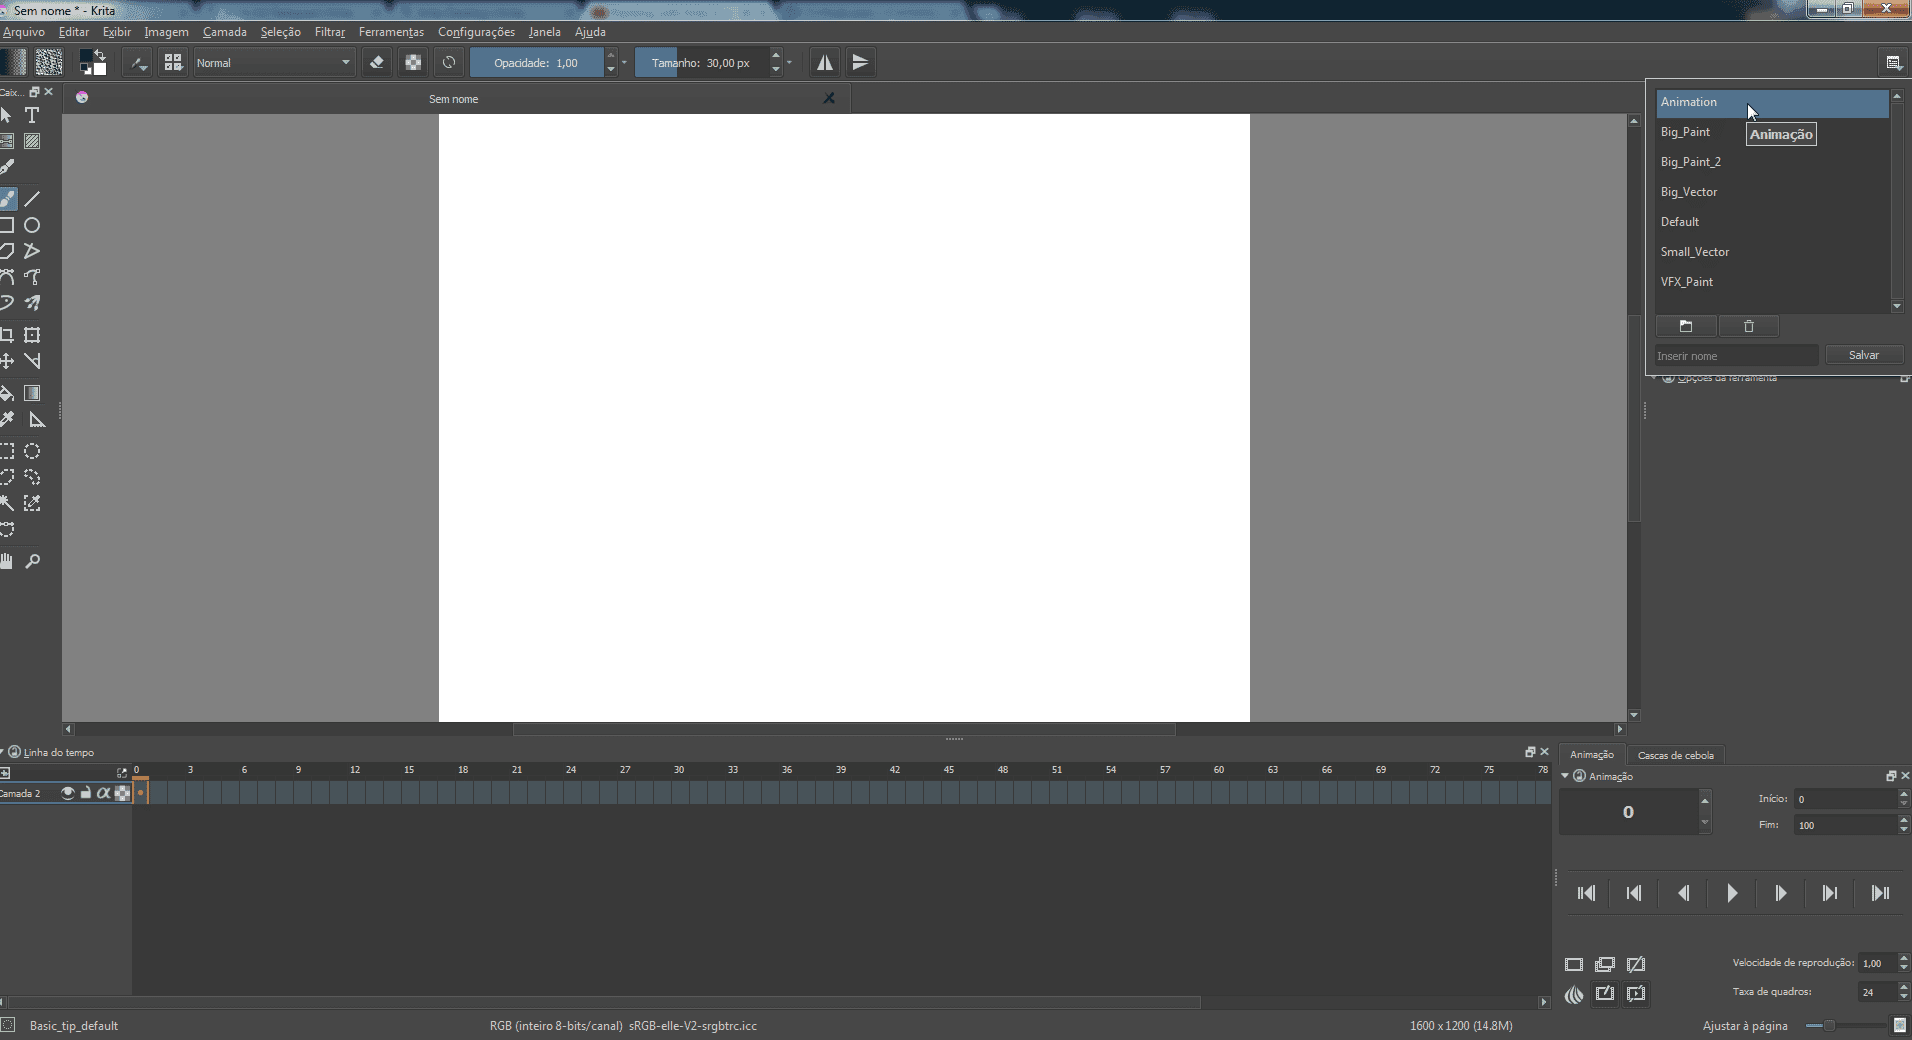Switch to the Cascas de cebola tab
The image size is (1912, 1040).
[1677, 755]
